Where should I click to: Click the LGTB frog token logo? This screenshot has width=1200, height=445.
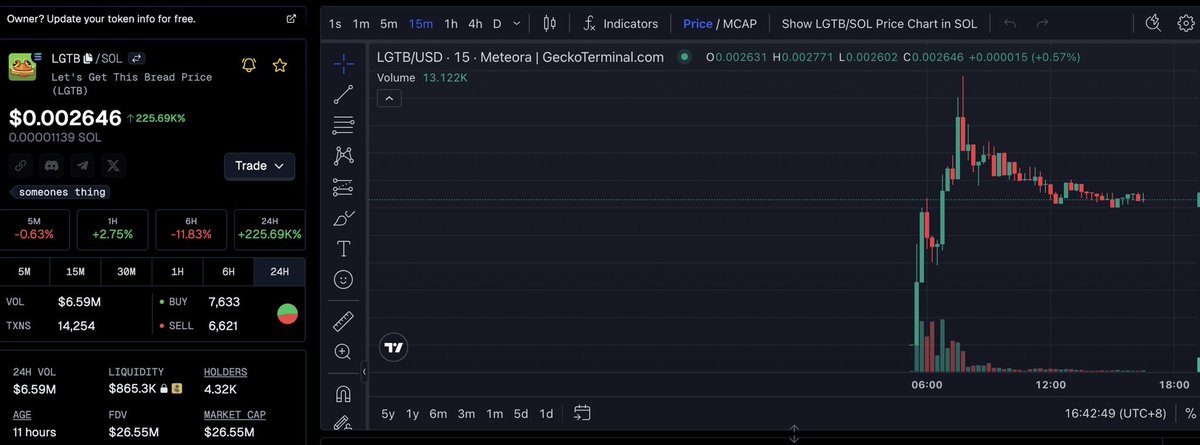tap(23, 67)
